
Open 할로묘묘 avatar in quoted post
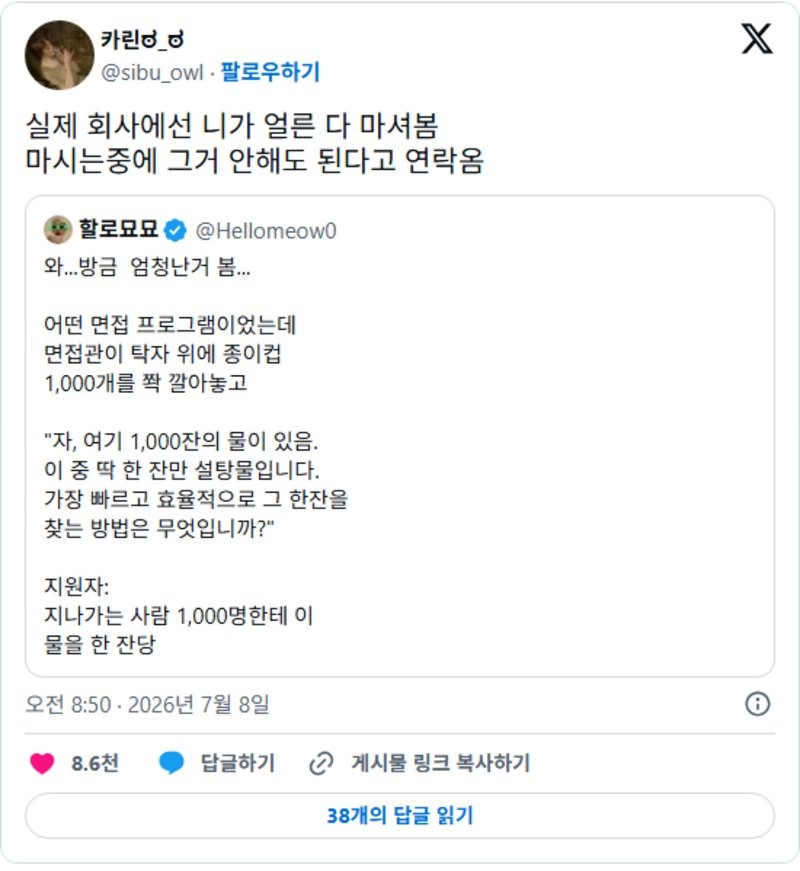(x=58, y=230)
